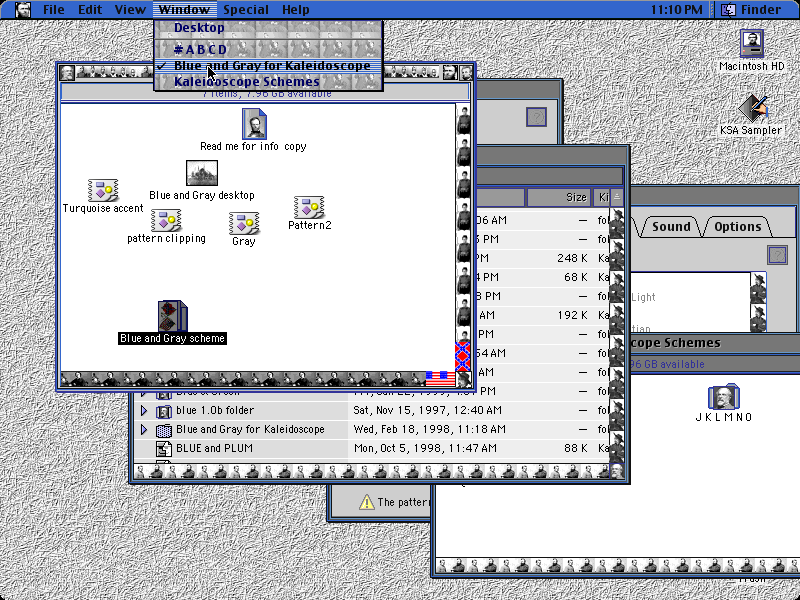Open the File menu
The width and height of the screenshot is (800, 600).
(x=54, y=10)
